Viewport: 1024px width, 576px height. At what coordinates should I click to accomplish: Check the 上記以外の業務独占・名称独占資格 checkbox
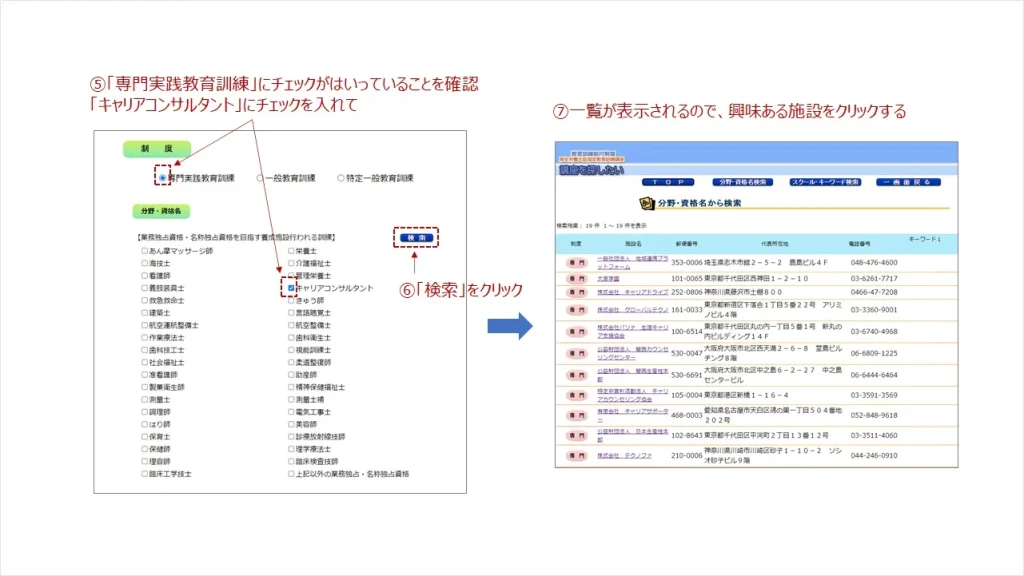click(291, 474)
